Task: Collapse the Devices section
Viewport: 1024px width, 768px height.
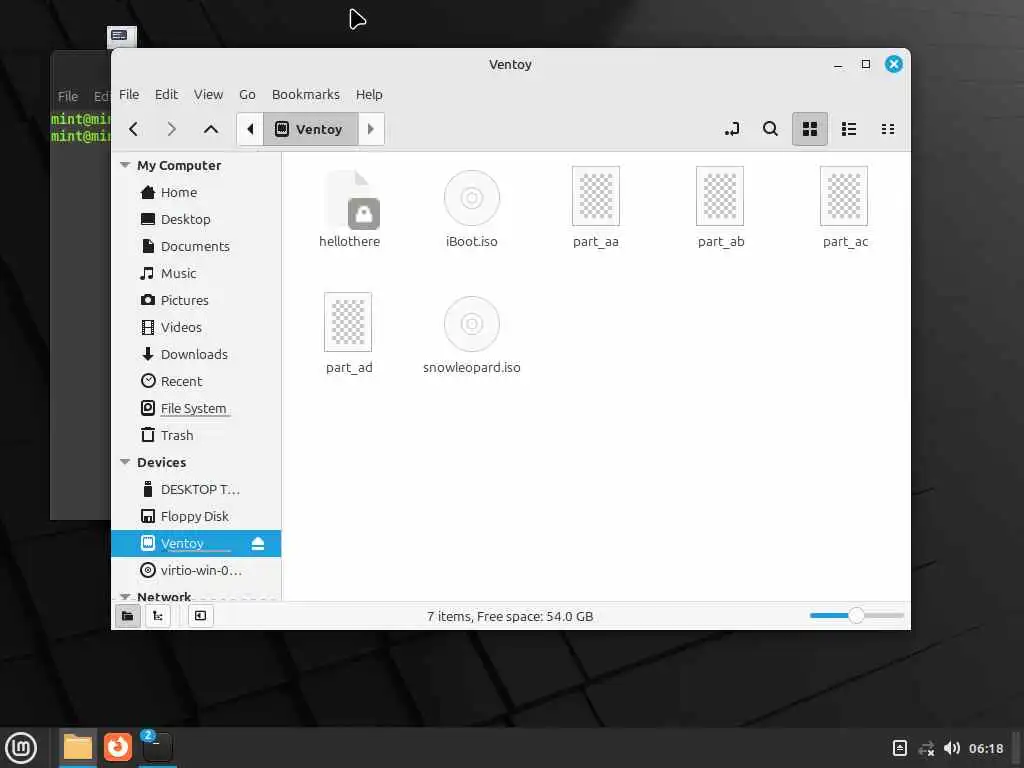Action: [125, 462]
